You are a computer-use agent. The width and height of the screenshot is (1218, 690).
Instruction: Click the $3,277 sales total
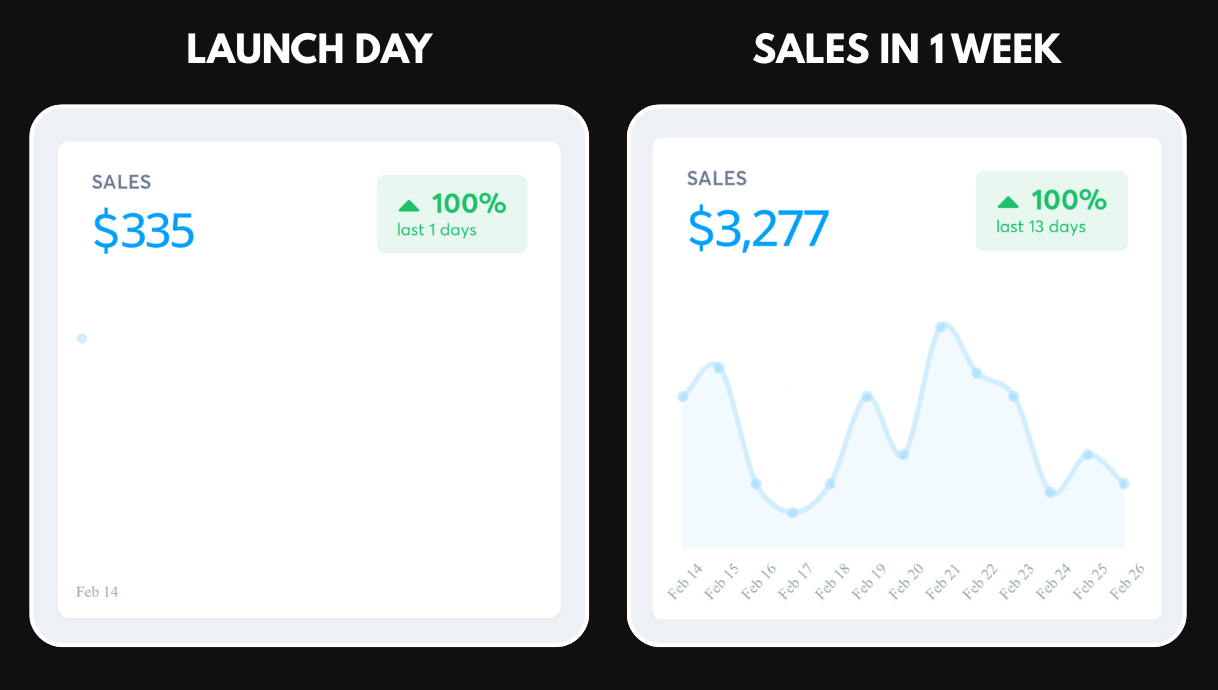(758, 228)
